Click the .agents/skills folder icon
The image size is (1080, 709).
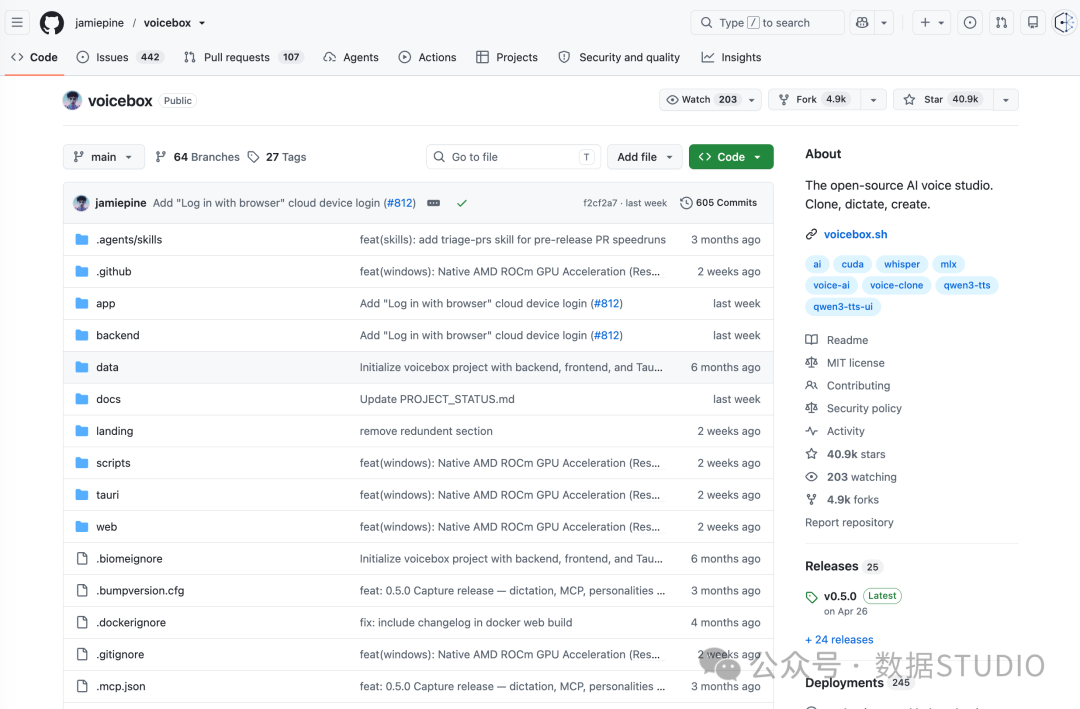point(82,240)
